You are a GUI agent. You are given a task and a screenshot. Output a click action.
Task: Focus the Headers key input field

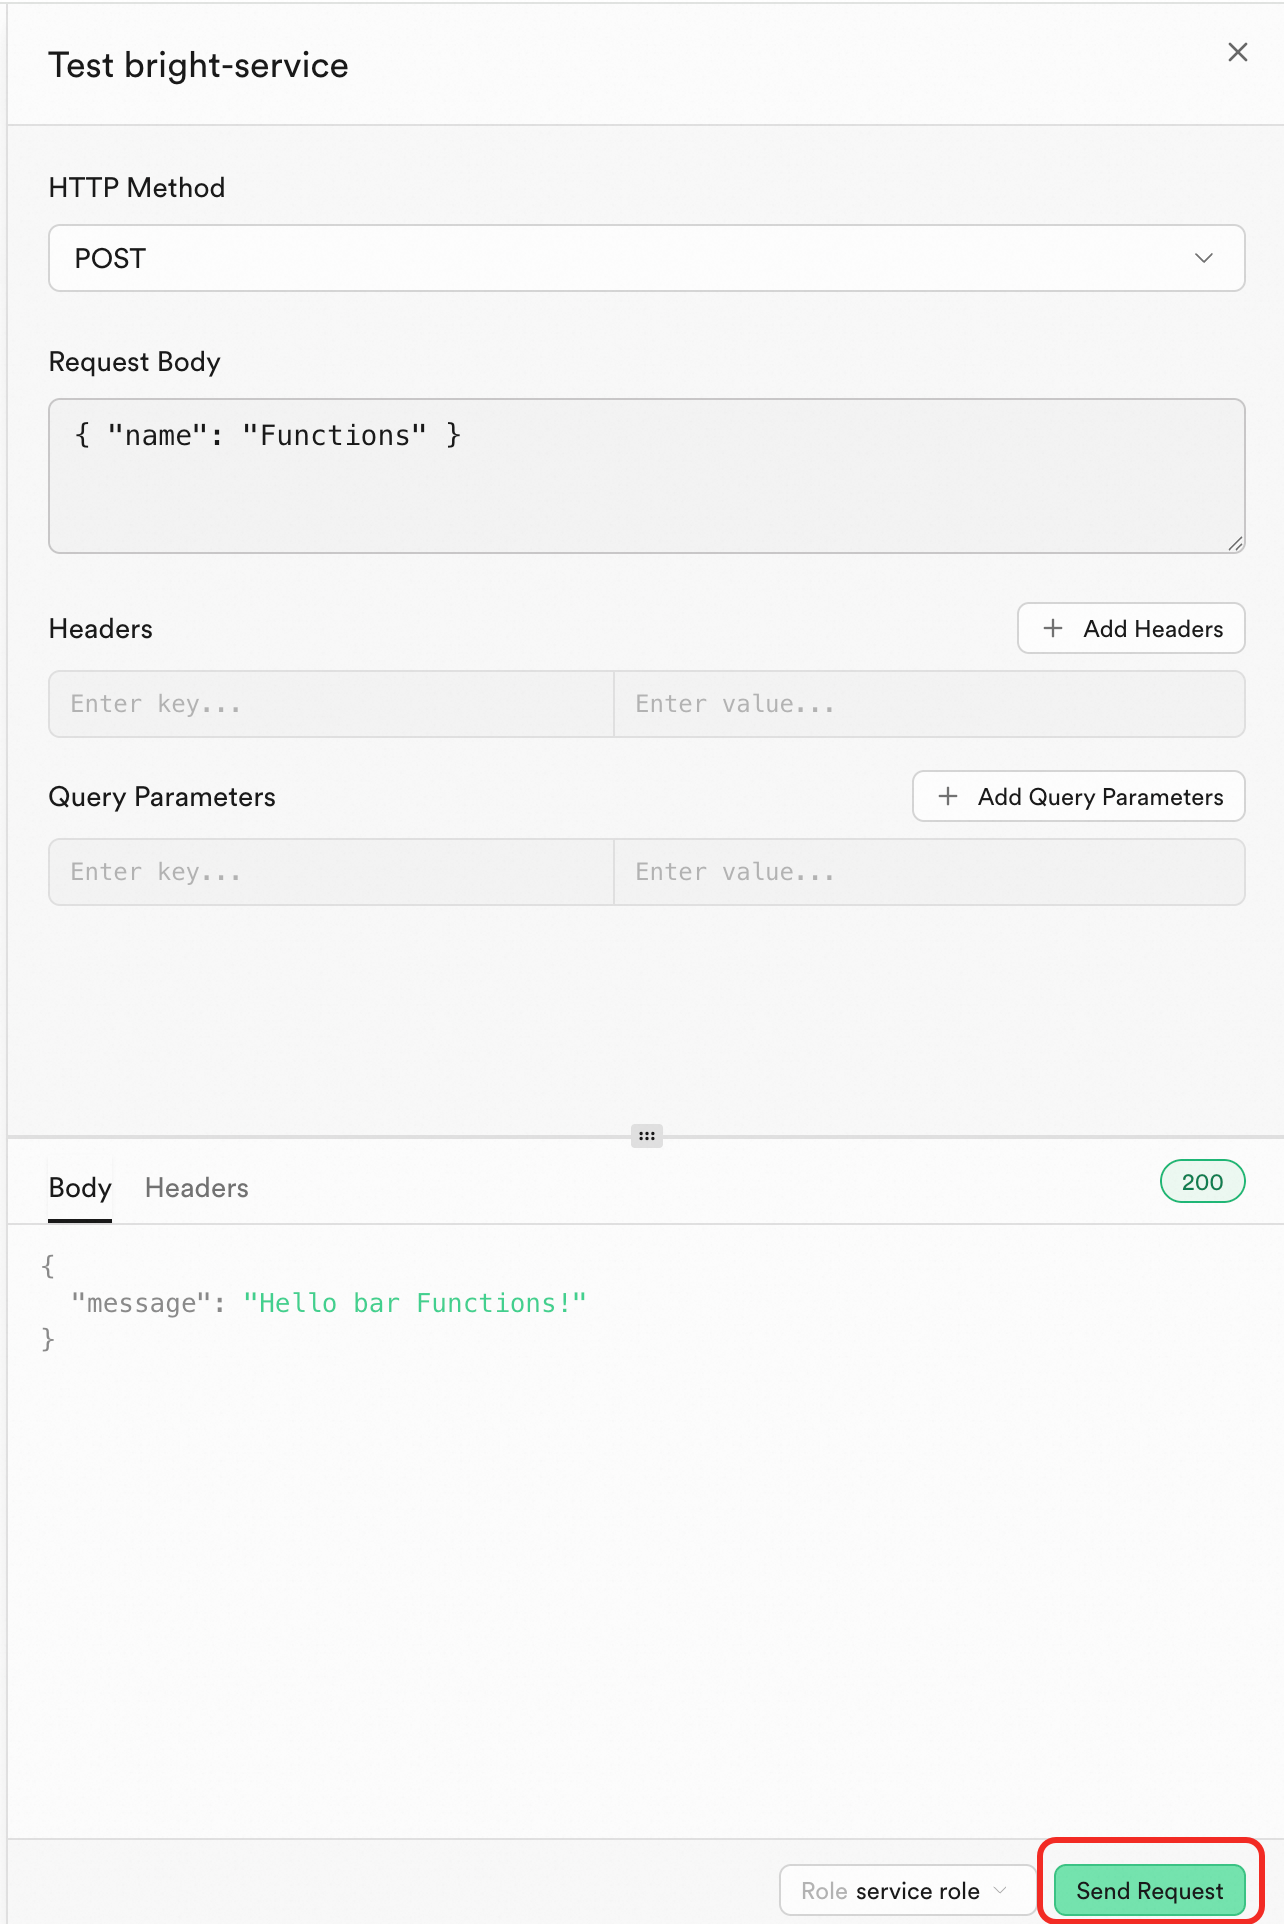pyautogui.click(x=331, y=704)
